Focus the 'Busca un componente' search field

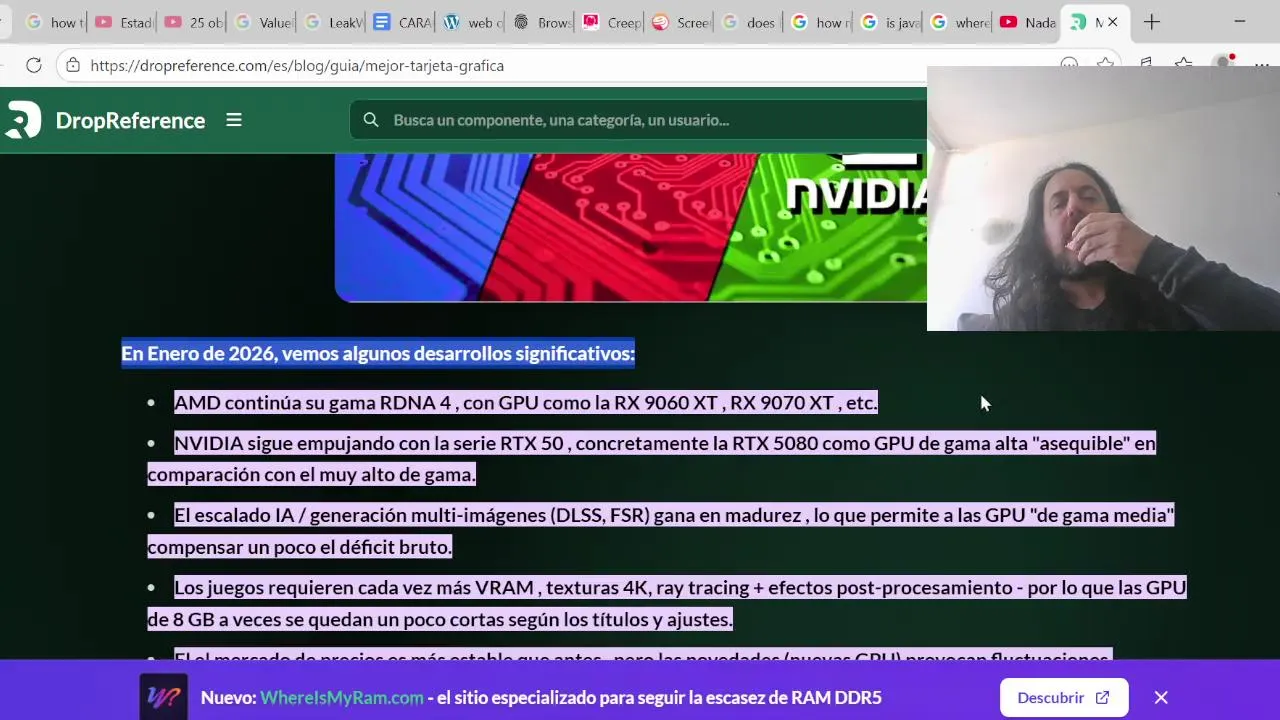click(640, 120)
